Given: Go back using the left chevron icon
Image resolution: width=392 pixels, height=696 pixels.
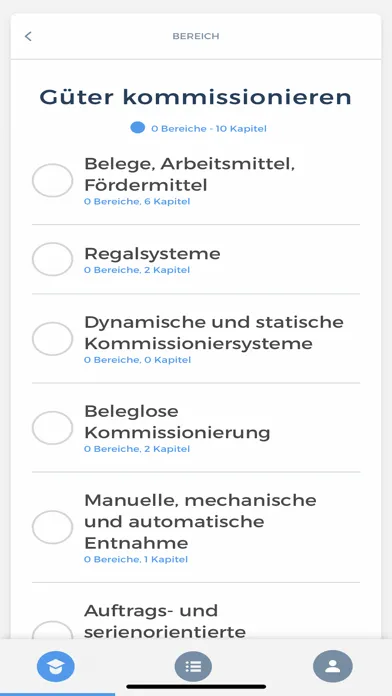Looking at the screenshot, I should (x=28, y=36).
